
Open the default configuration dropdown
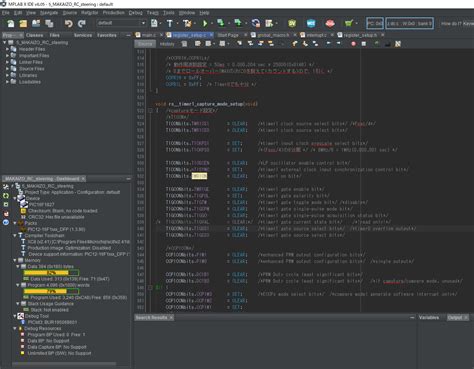[x=121, y=23]
